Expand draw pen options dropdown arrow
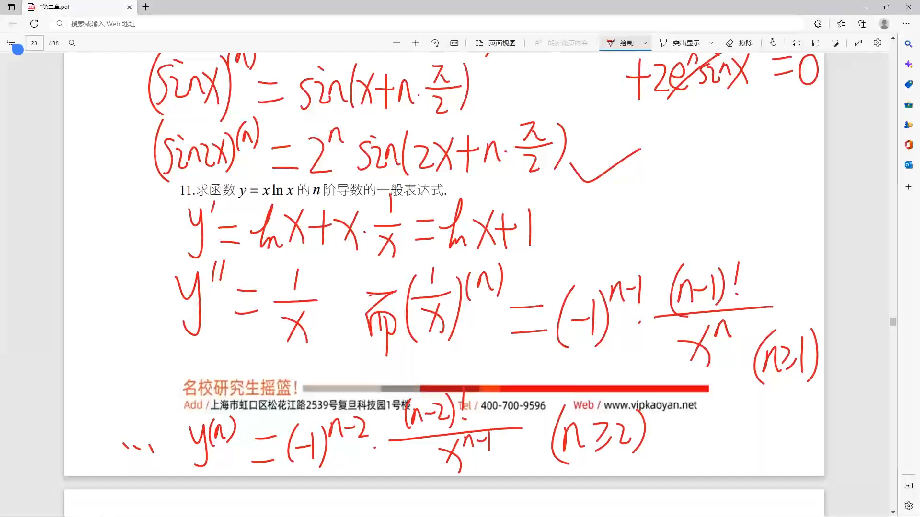Viewport: 920px width, 517px height. click(x=645, y=43)
